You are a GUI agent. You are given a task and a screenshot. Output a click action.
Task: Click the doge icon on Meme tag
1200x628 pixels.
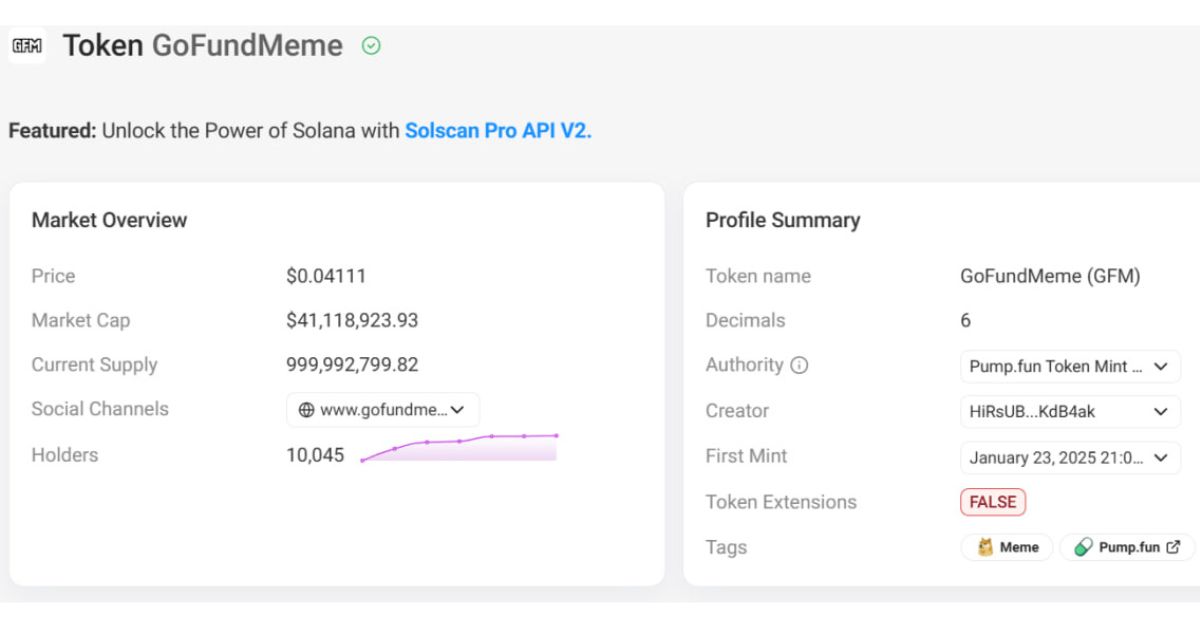(985, 547)
